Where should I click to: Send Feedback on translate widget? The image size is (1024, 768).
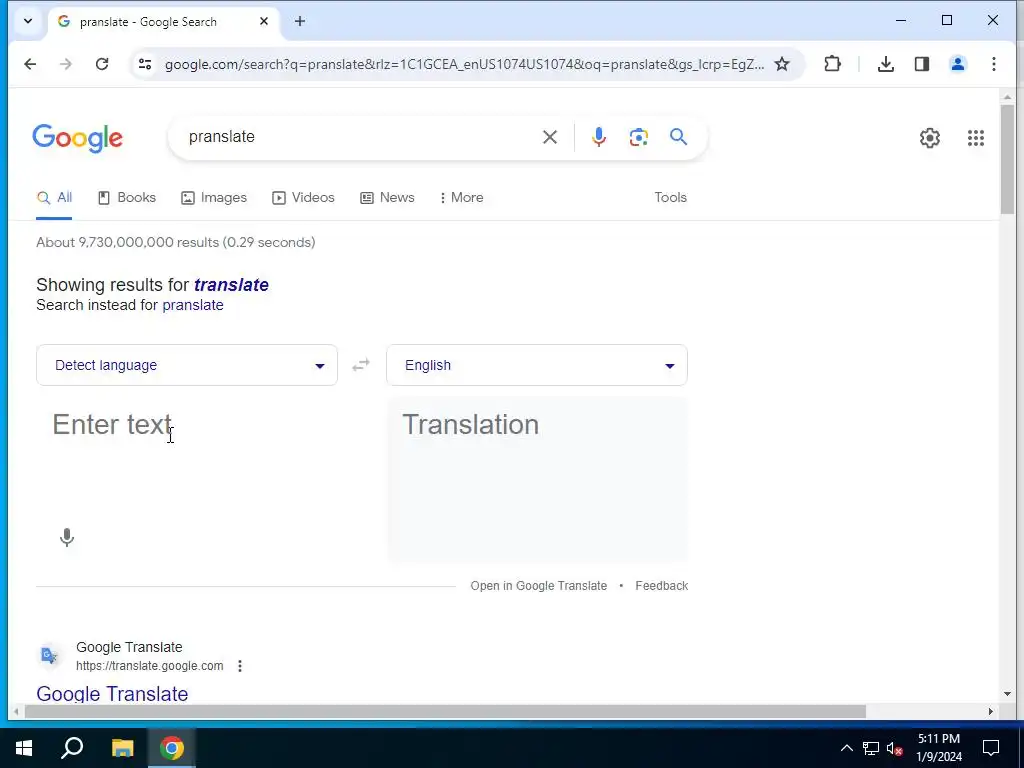pos(662,586)
